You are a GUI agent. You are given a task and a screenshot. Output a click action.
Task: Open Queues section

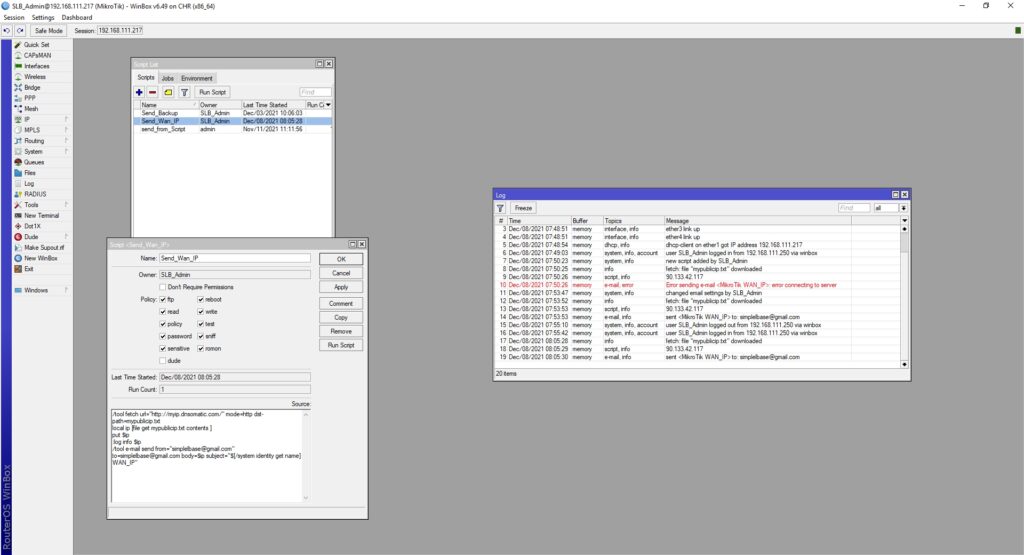point(34,162)
